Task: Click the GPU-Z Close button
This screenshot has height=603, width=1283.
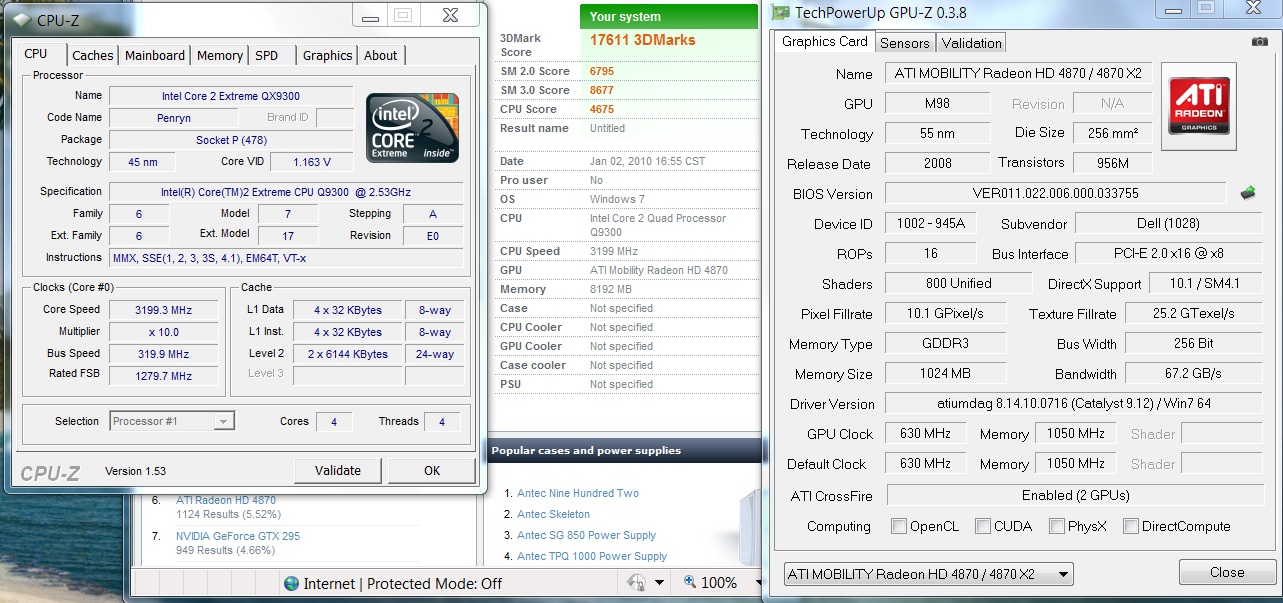Action: 1226,573
